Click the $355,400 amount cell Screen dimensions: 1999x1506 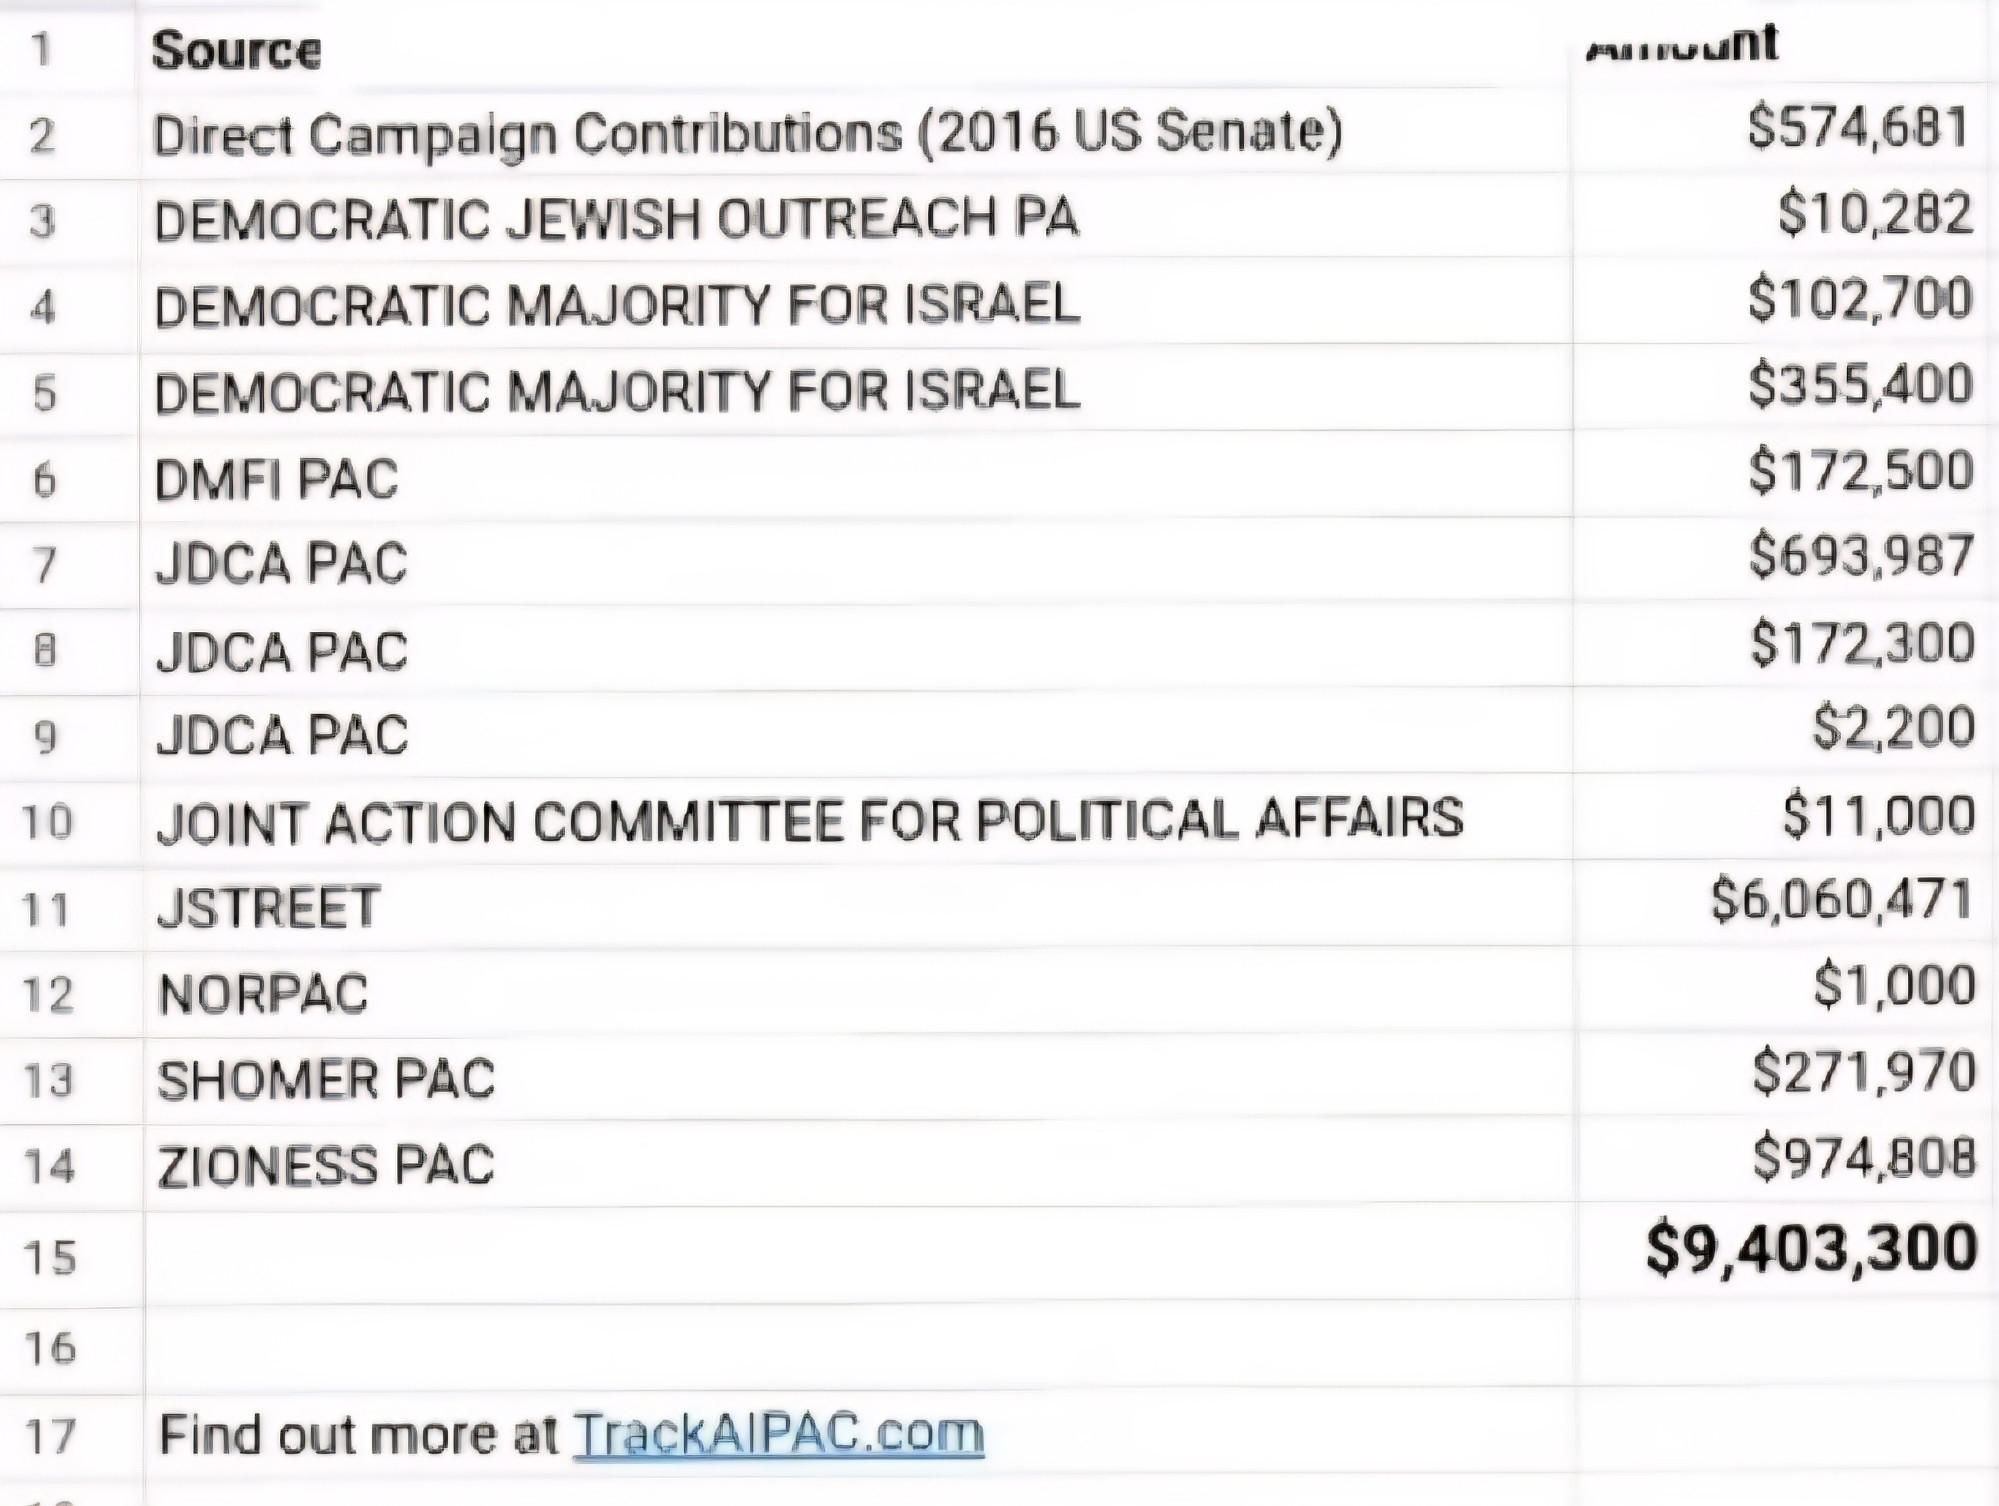coord(1860,385)
